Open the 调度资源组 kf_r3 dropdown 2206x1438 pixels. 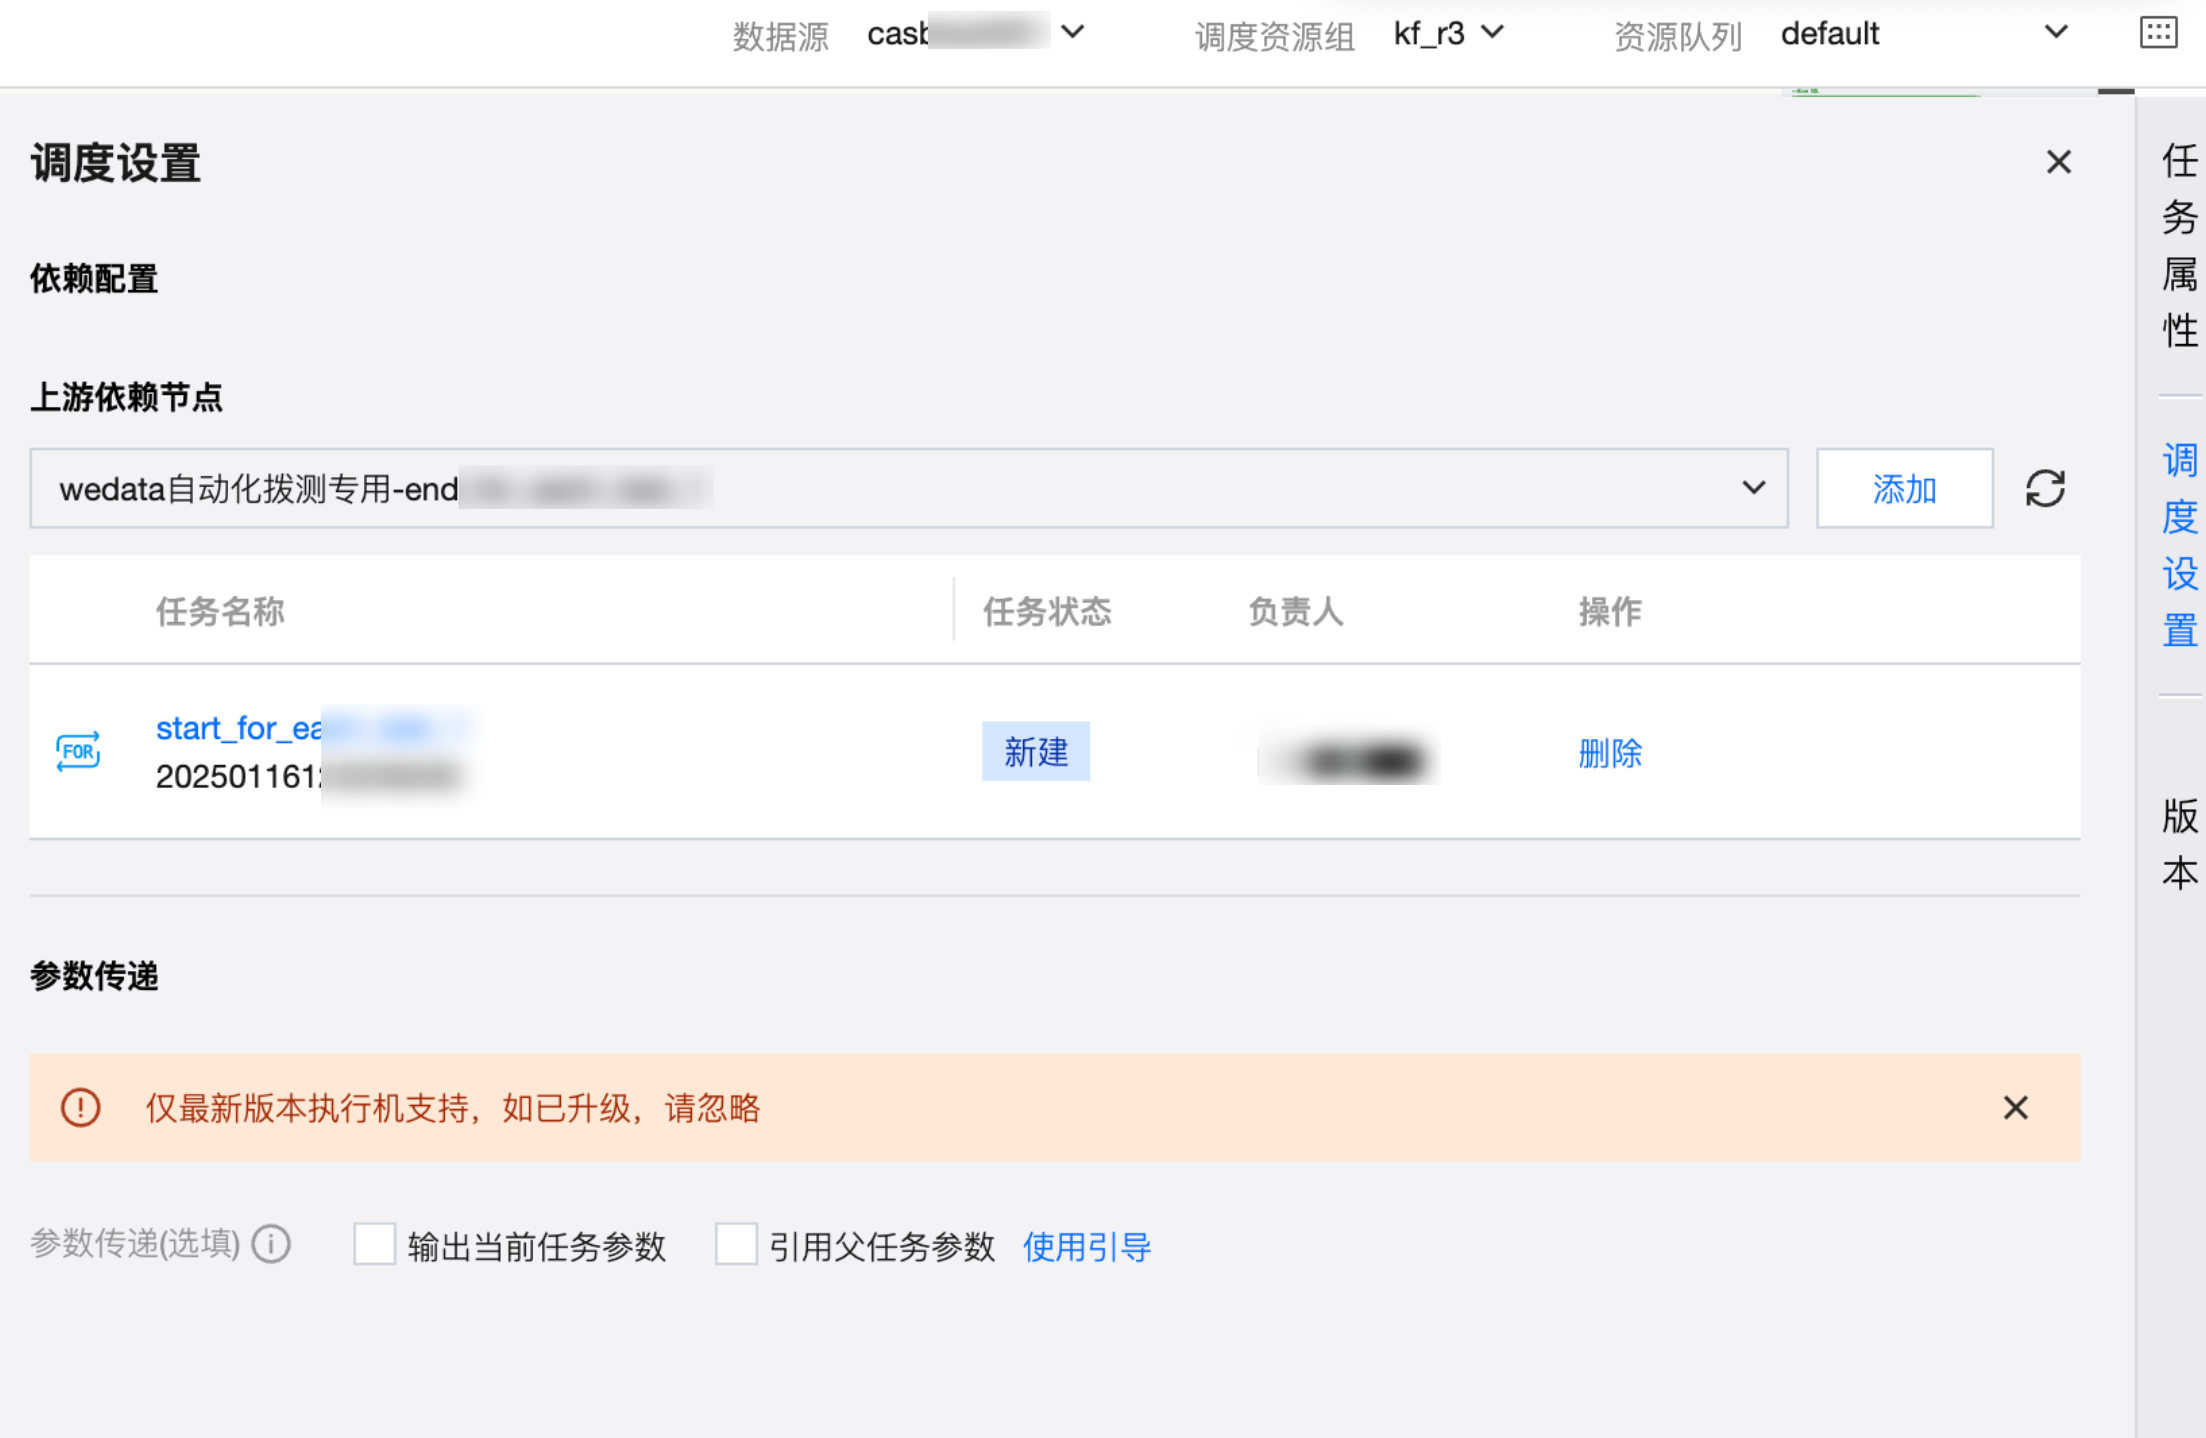[x=1492, y=32]
